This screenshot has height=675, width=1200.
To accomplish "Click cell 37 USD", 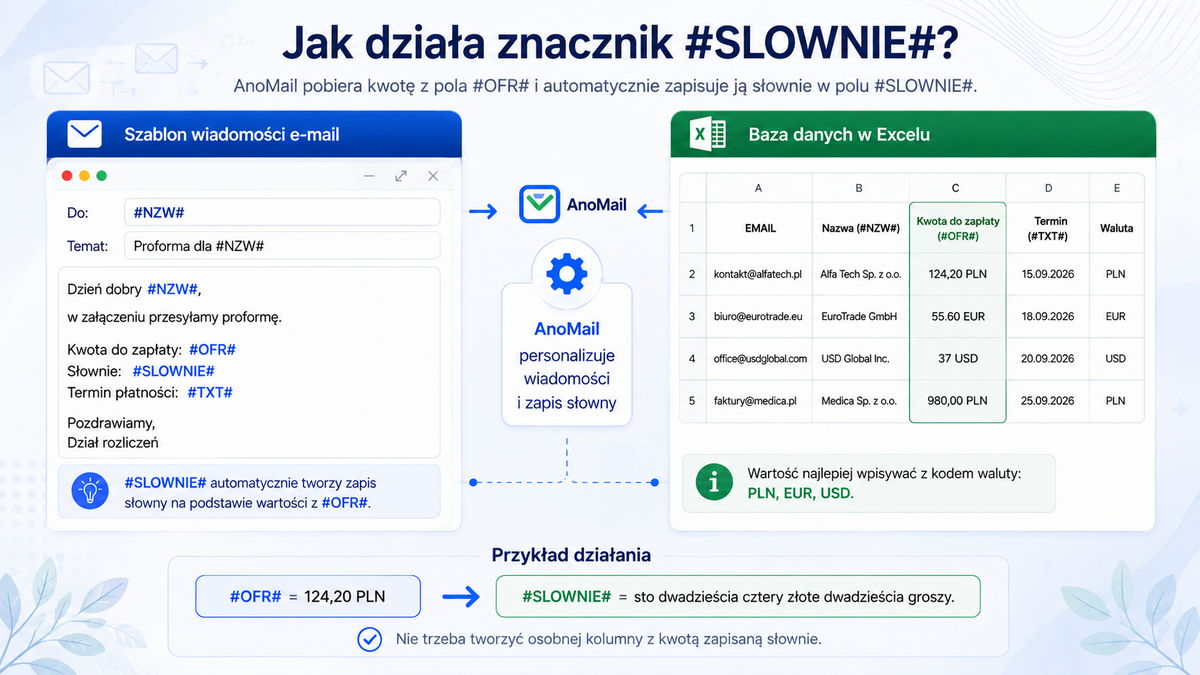I will (x=957, y=358).
